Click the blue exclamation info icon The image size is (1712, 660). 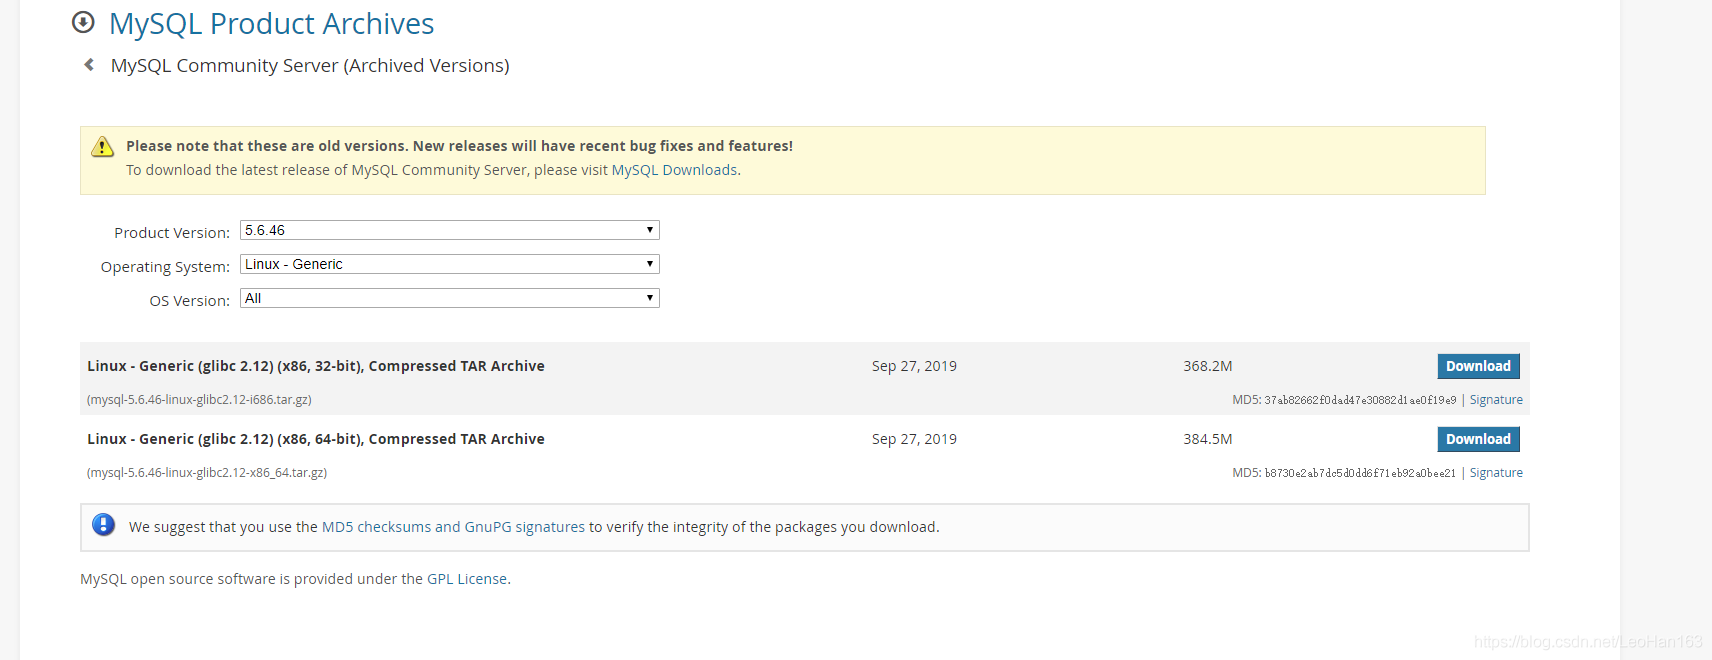point(103,525)
